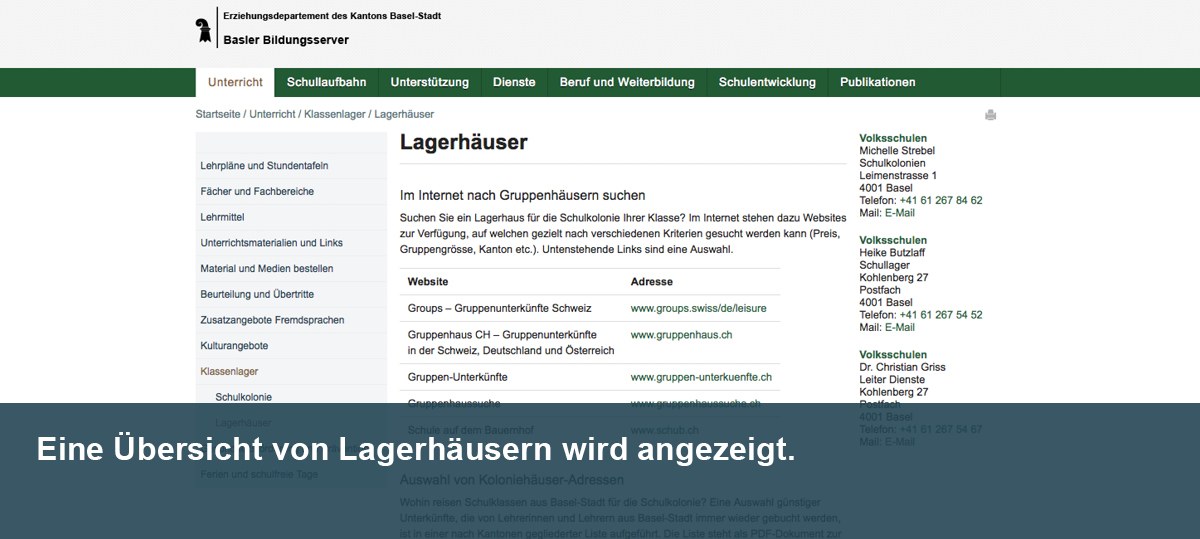This screenshot has height=539, width=1200.
Task: Go to Dienste menu item
Action: tap(514, 82)
